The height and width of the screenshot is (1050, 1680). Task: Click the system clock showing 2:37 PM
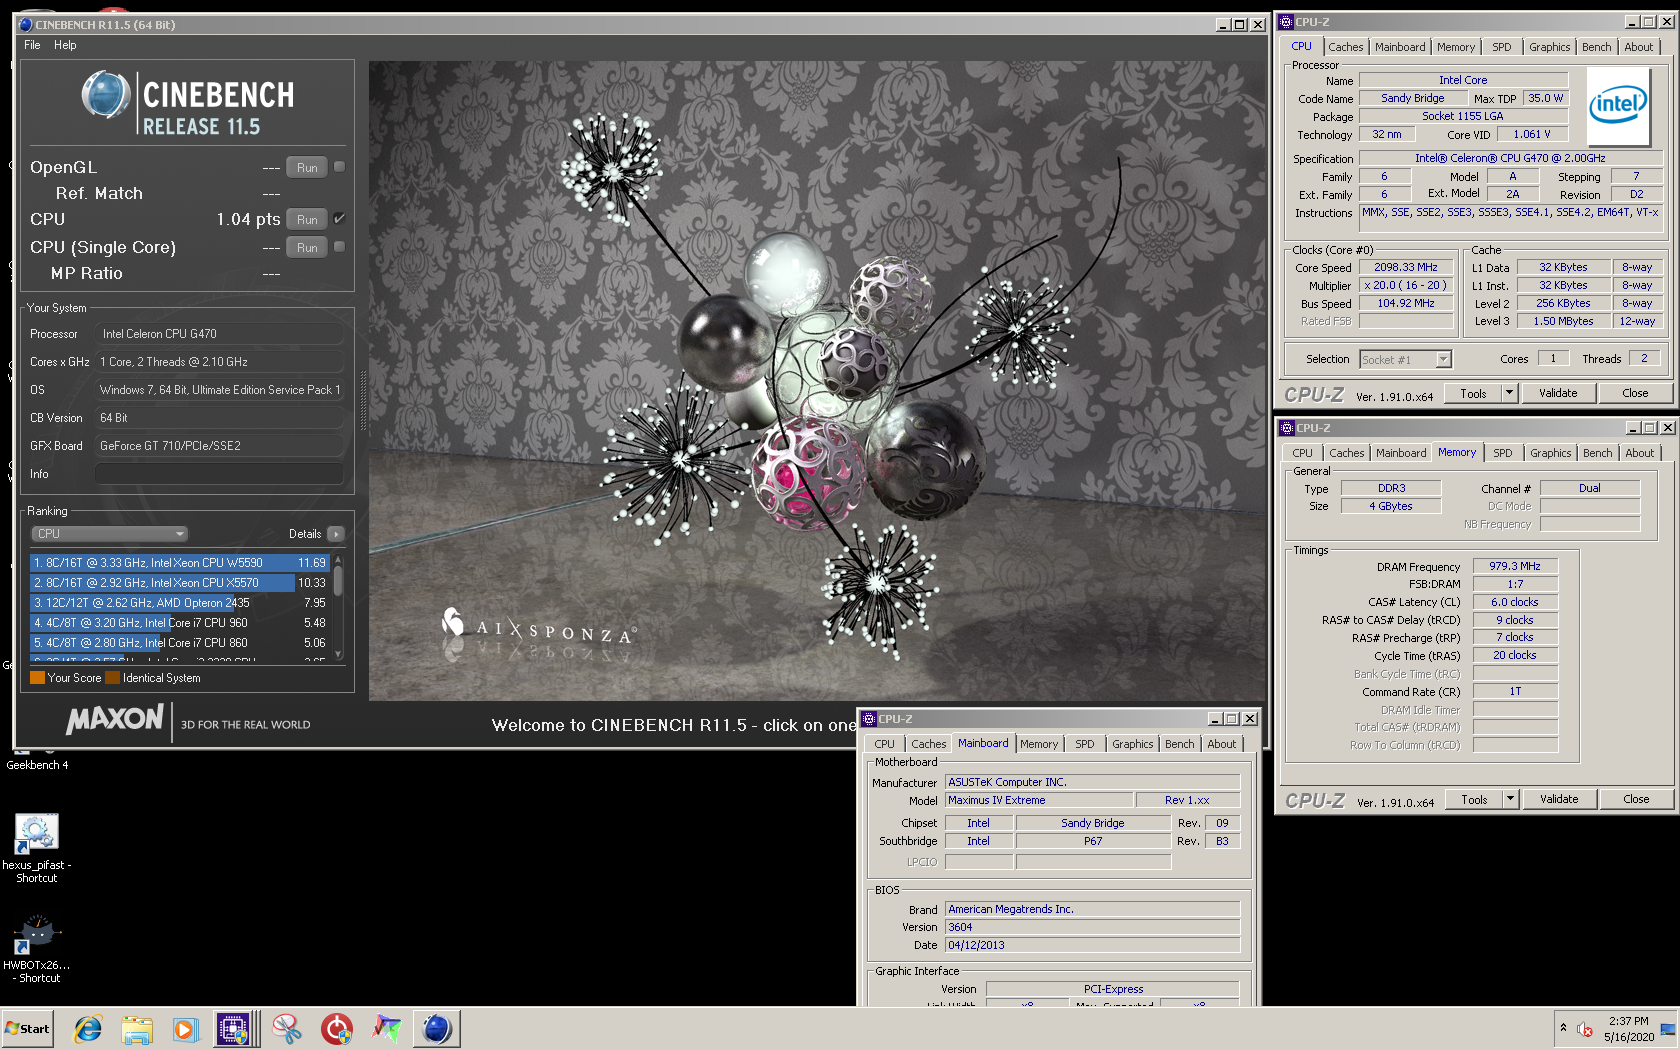coord(1629,1029)
